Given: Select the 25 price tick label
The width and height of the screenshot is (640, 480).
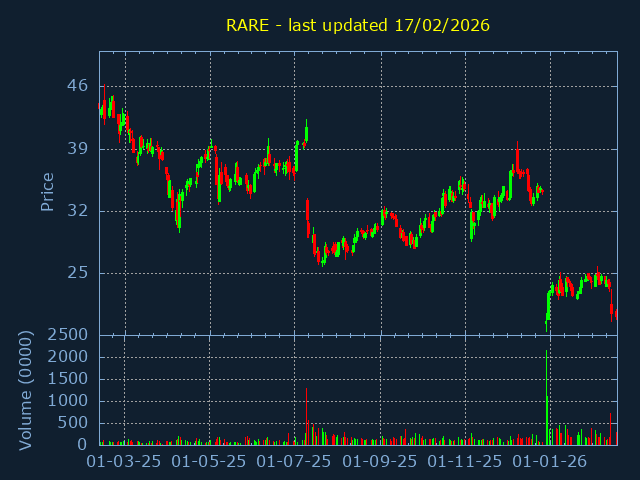Looking at the screenshot, I should click(77, 273).
